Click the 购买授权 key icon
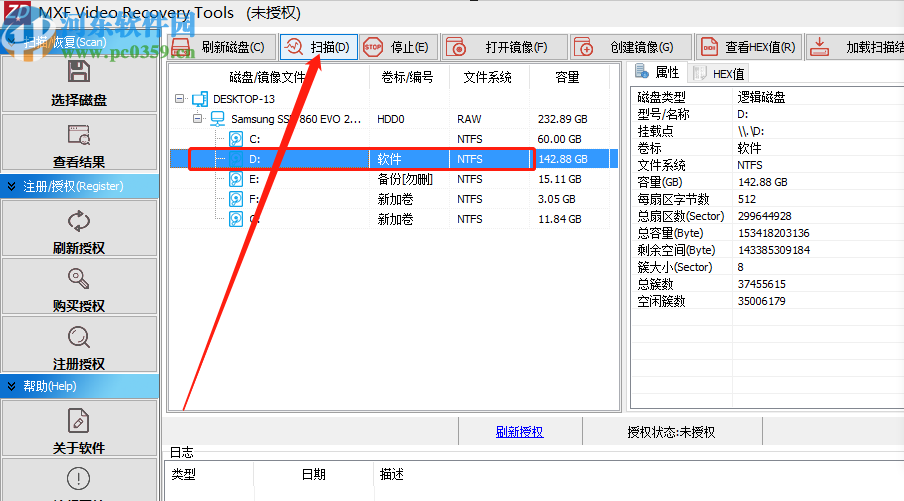This screenshot has height=501, width=904. tap(79, 279)
